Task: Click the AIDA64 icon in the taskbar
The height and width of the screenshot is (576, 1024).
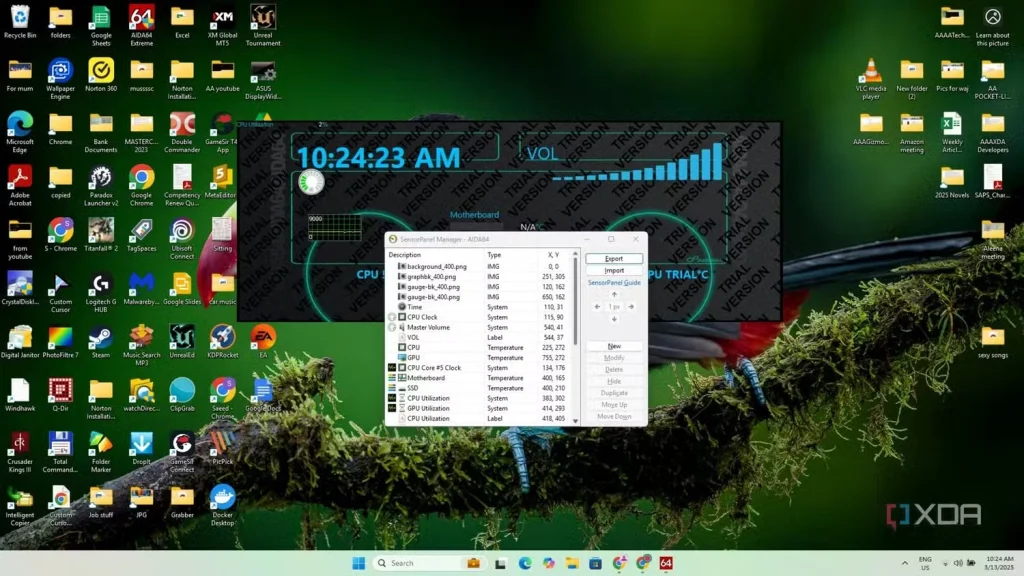Action: (666, 563)
